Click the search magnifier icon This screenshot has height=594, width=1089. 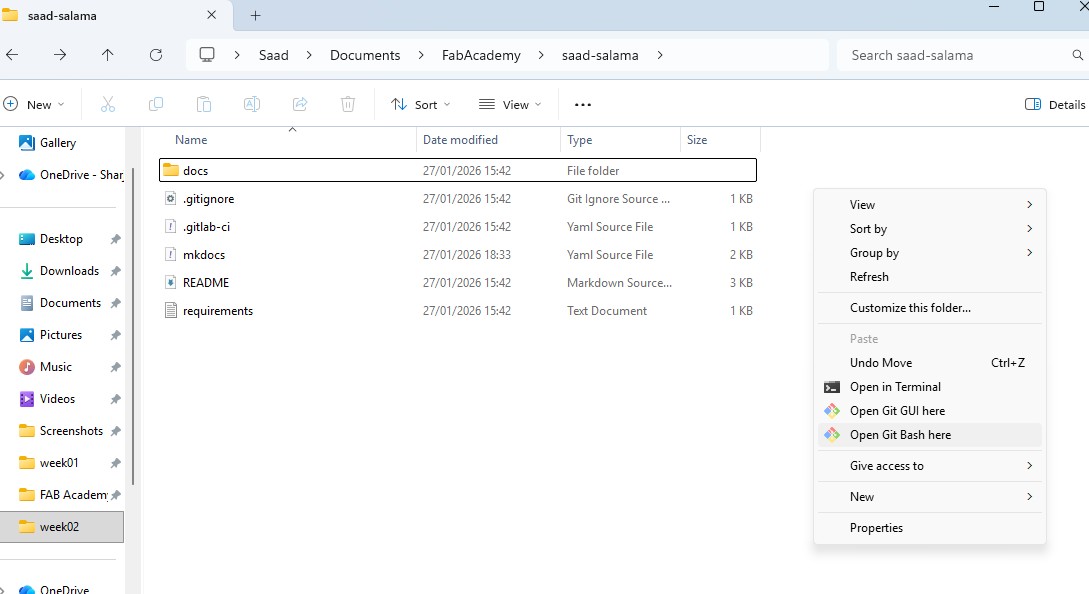click(x=1077, y=55)
